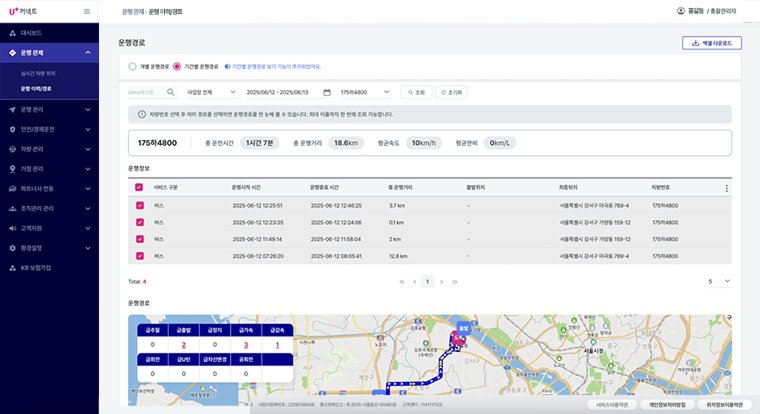Viewport: 760px width, 414px height.
Task: Click the 10km/h average speed badge
Action: [x=424, y=143]
